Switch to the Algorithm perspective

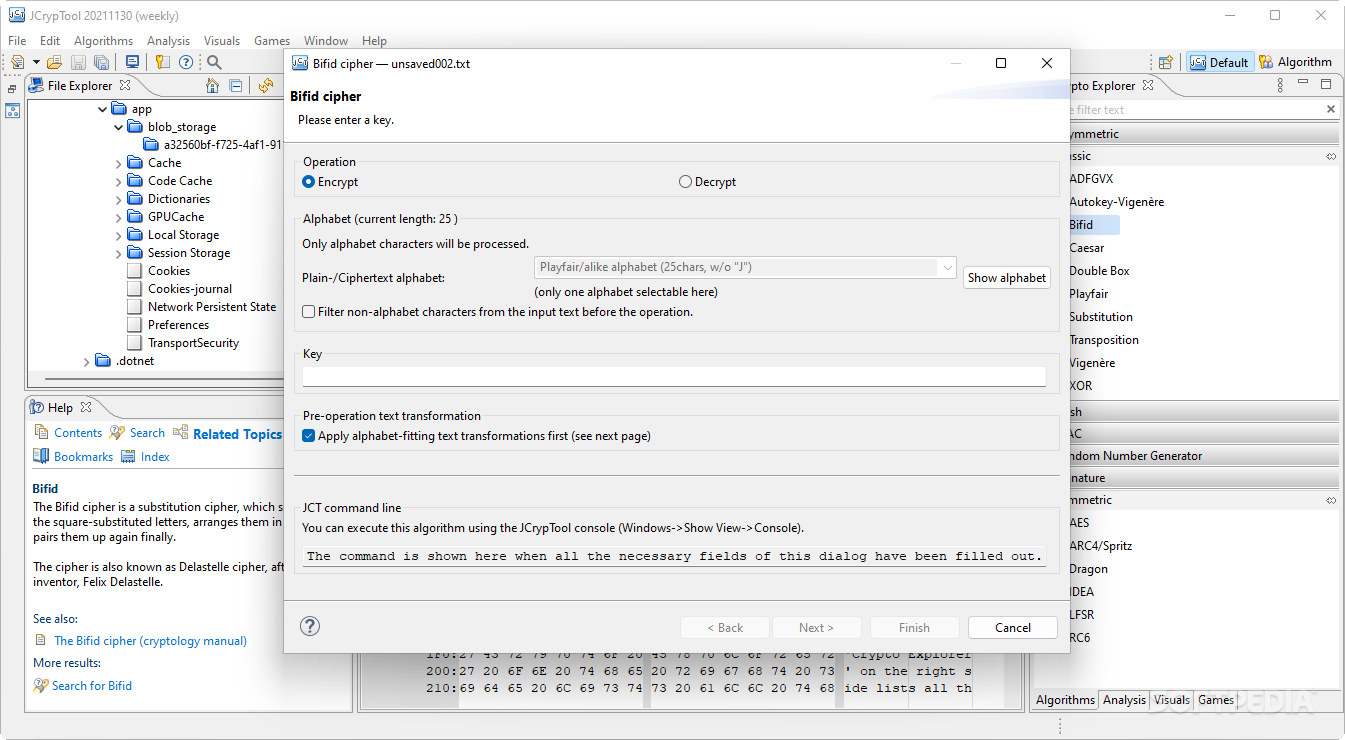(1295, 62)
